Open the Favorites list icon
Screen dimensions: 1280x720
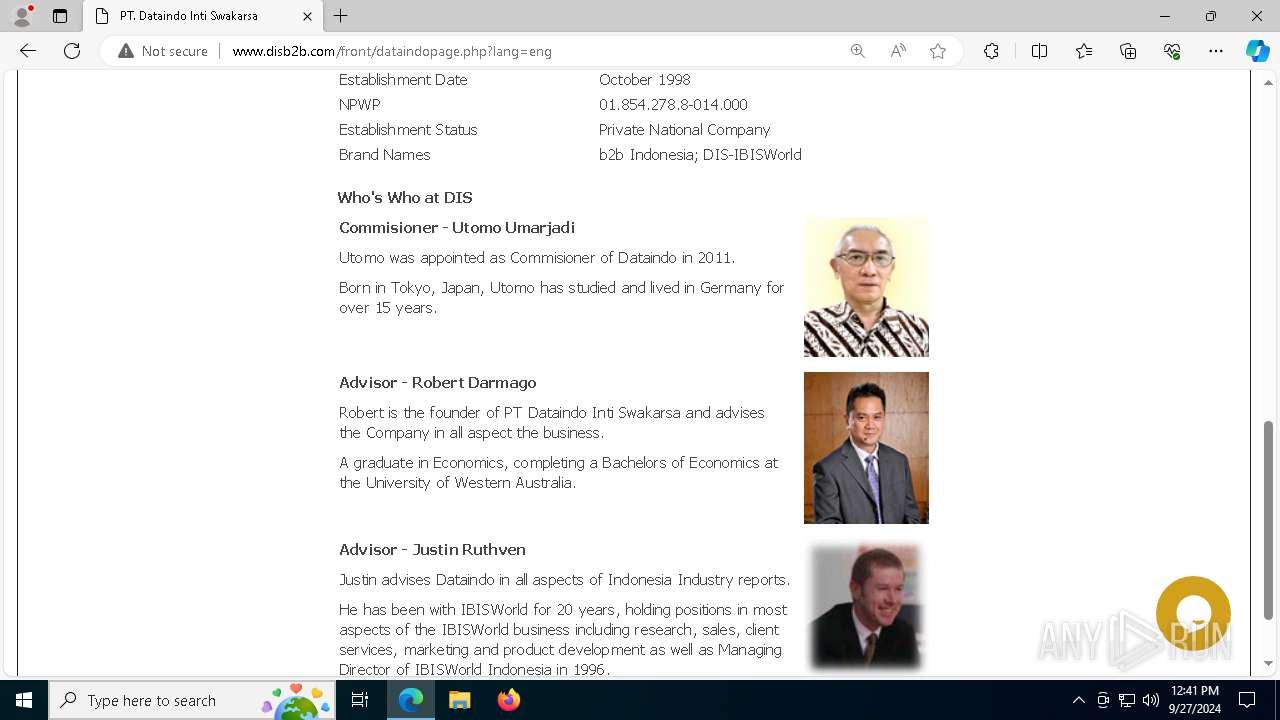click(1084, 51)
